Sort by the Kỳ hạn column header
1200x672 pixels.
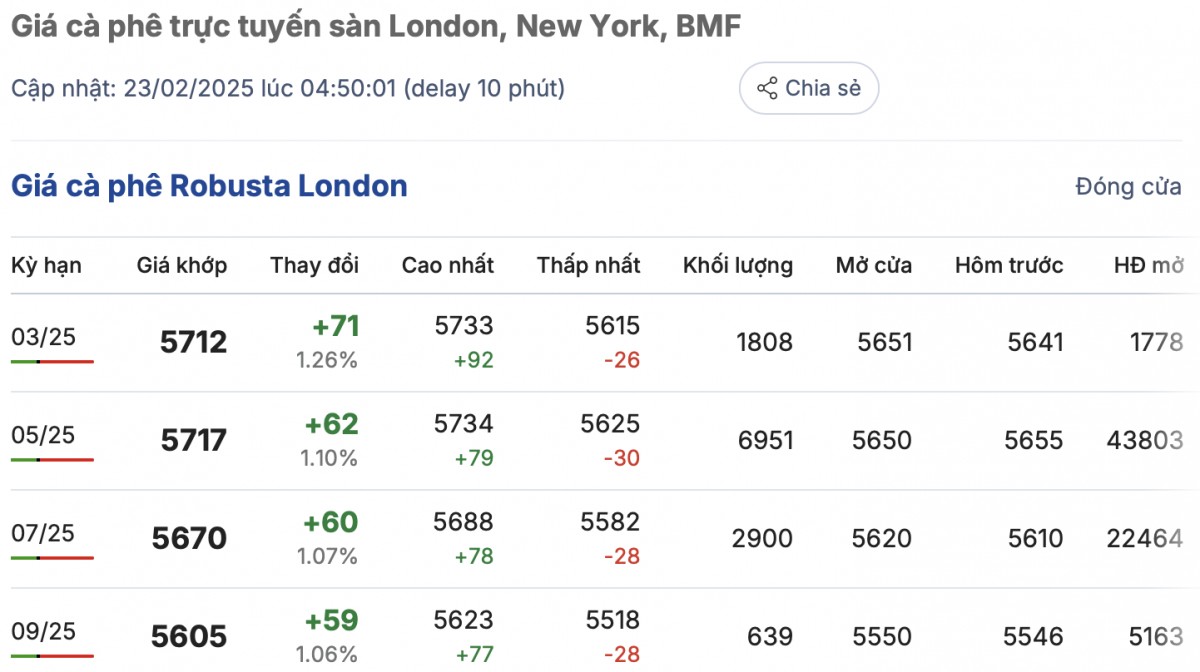point(46,266)
